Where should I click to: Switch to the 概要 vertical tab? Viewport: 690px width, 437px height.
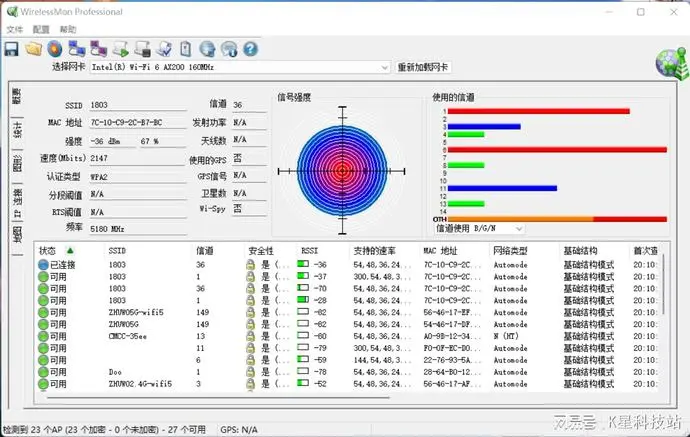coord(17,96)
